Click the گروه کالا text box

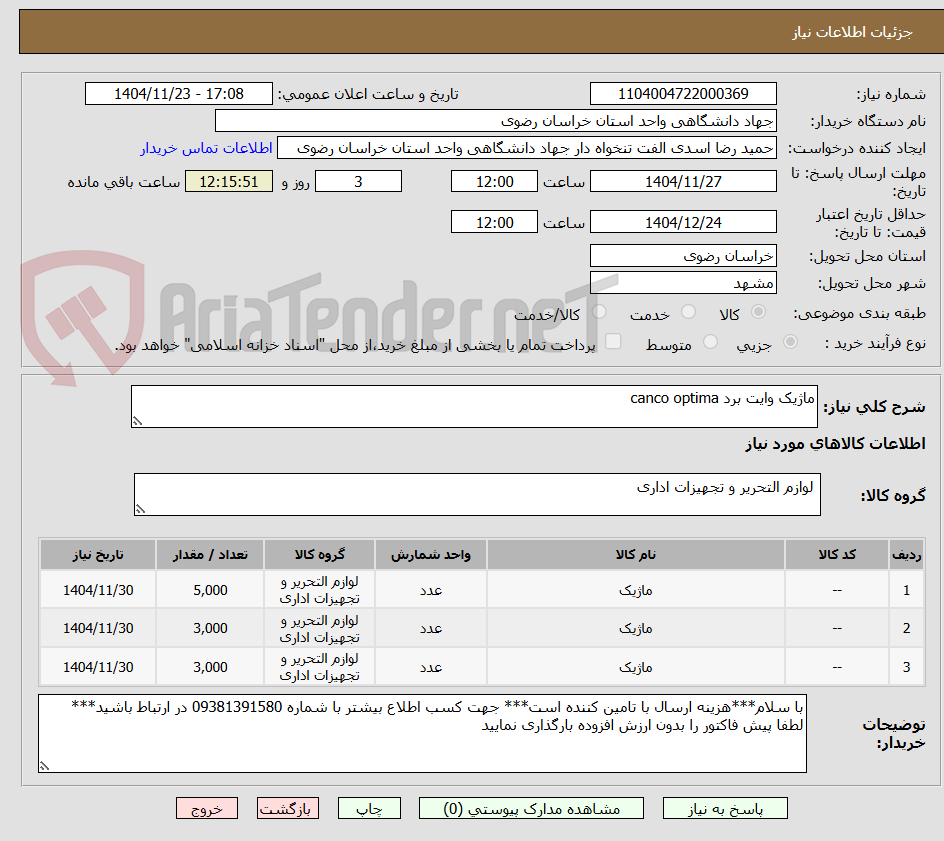[477, 494]
